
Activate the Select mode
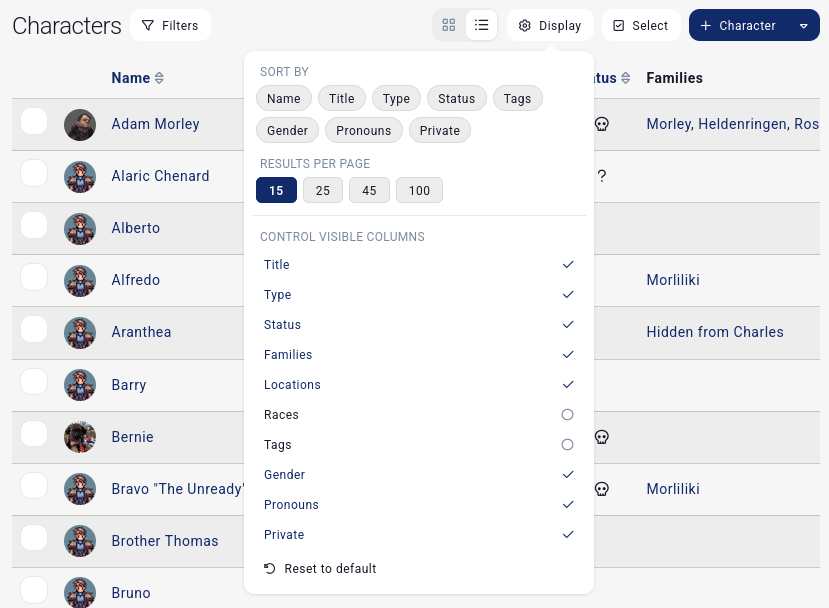[640, 25]
